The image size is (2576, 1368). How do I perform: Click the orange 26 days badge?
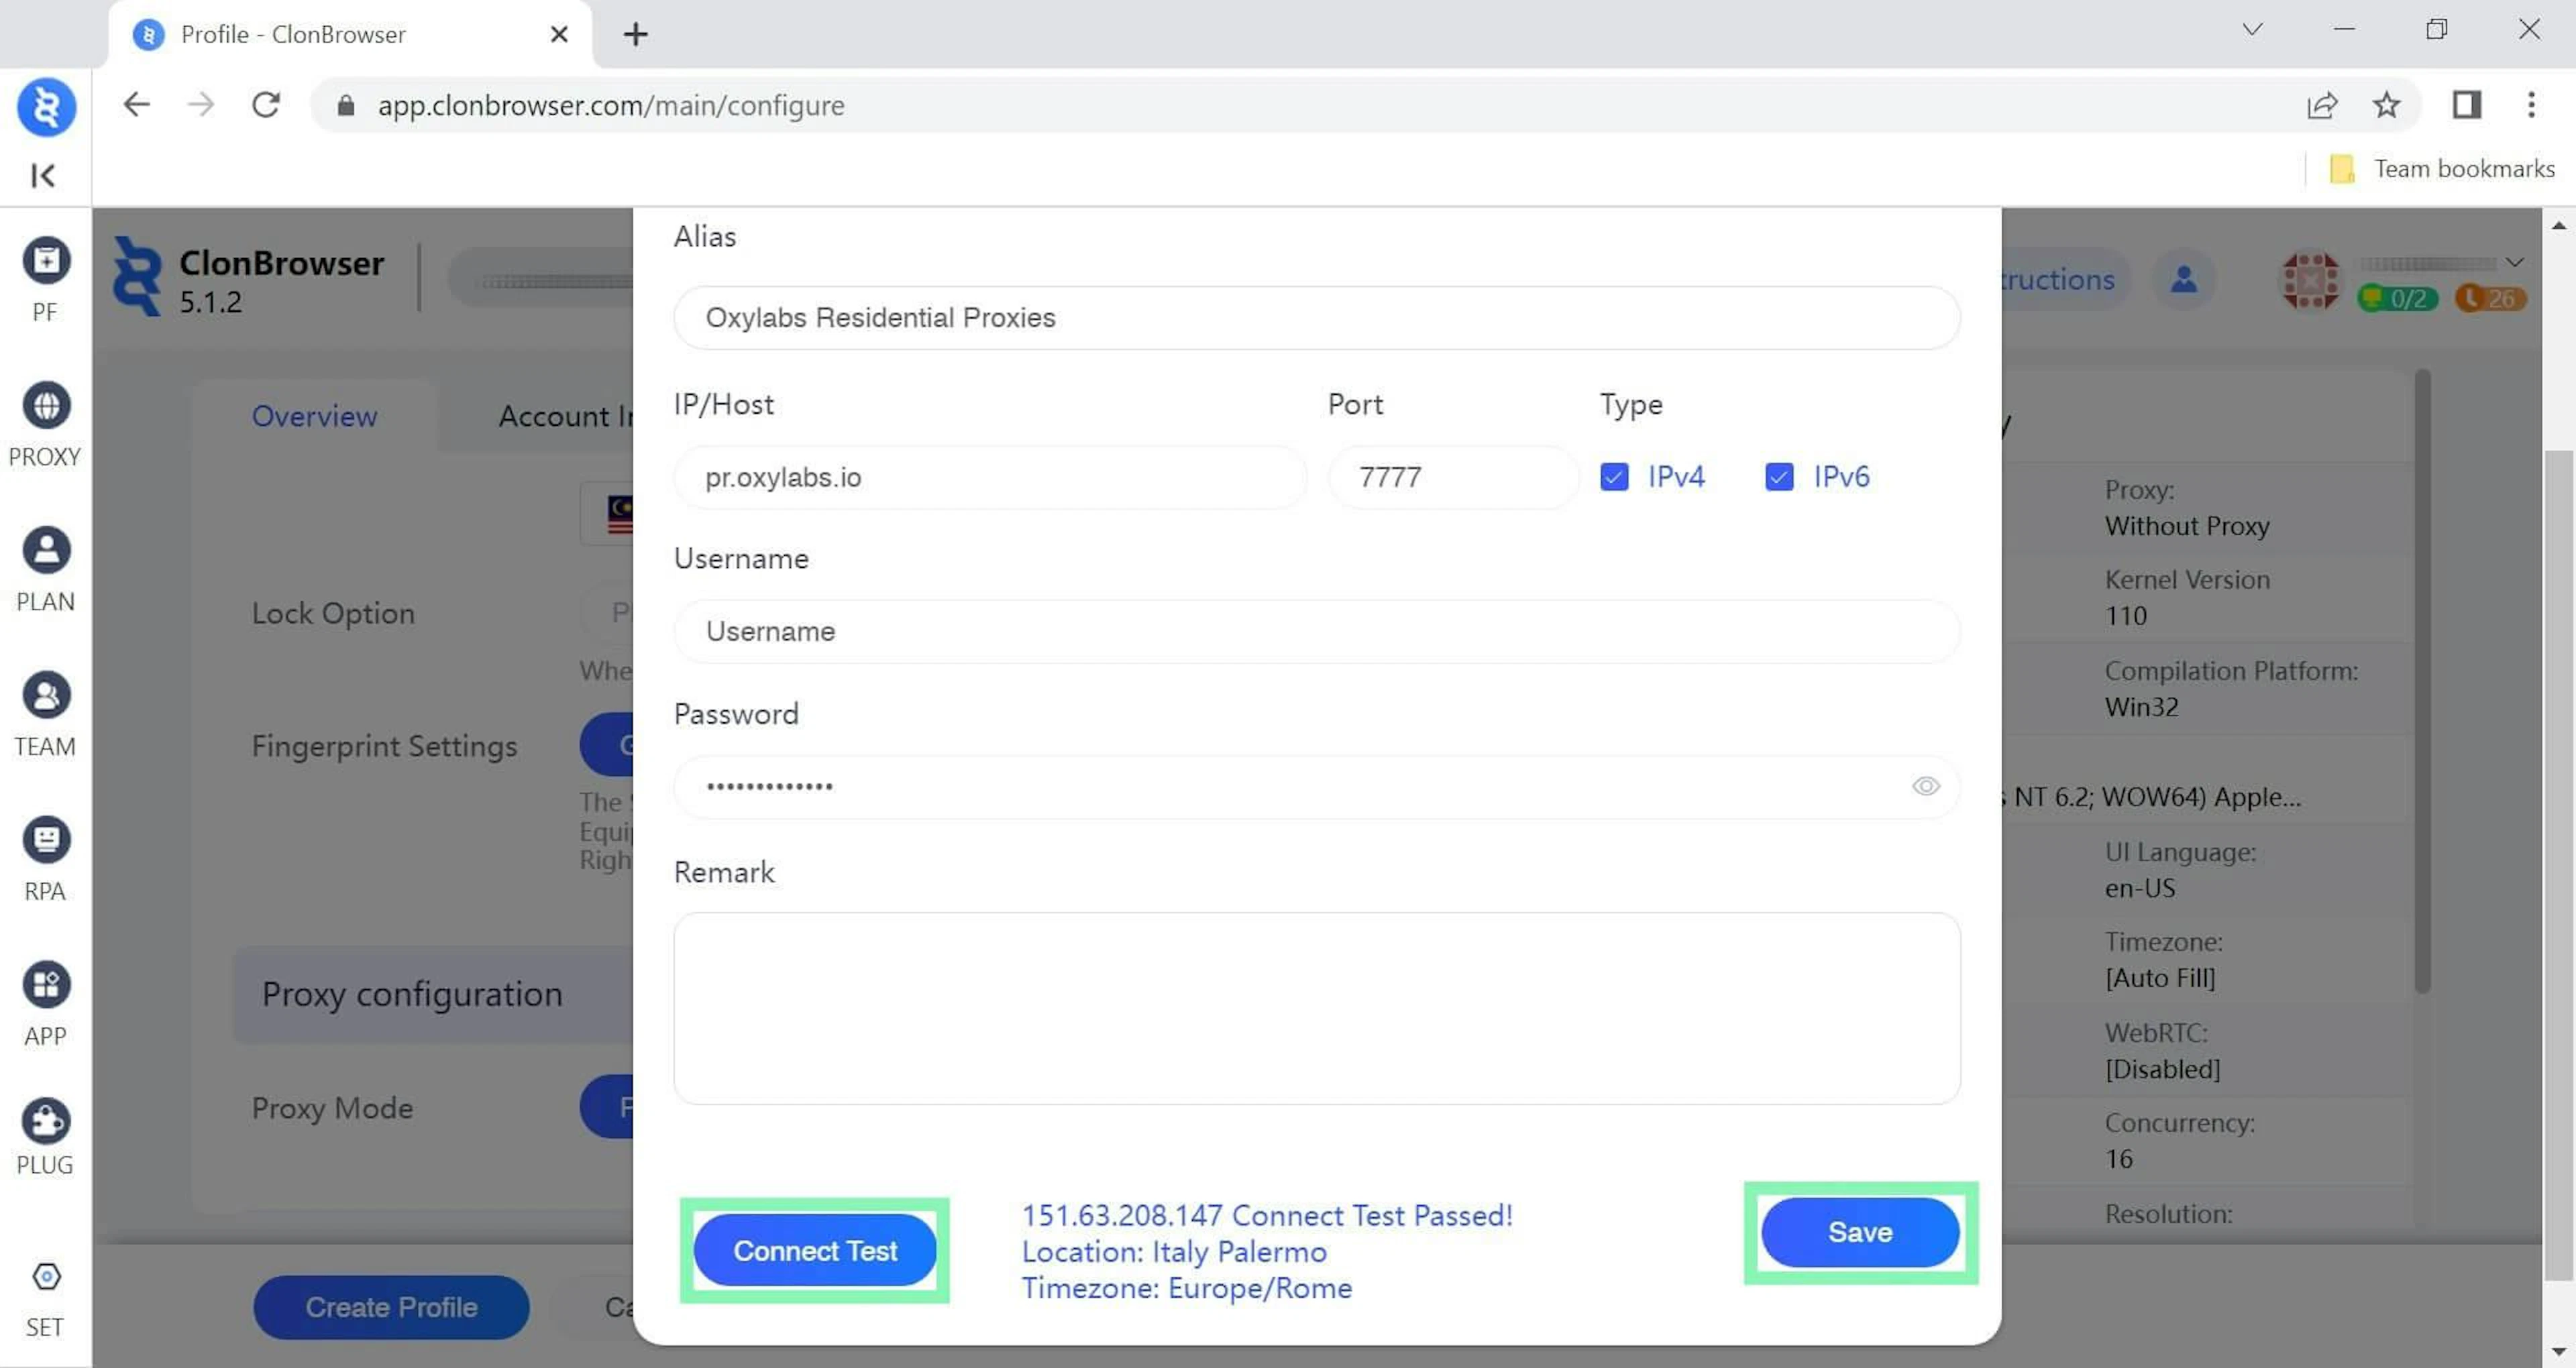tap(2490, 298)
